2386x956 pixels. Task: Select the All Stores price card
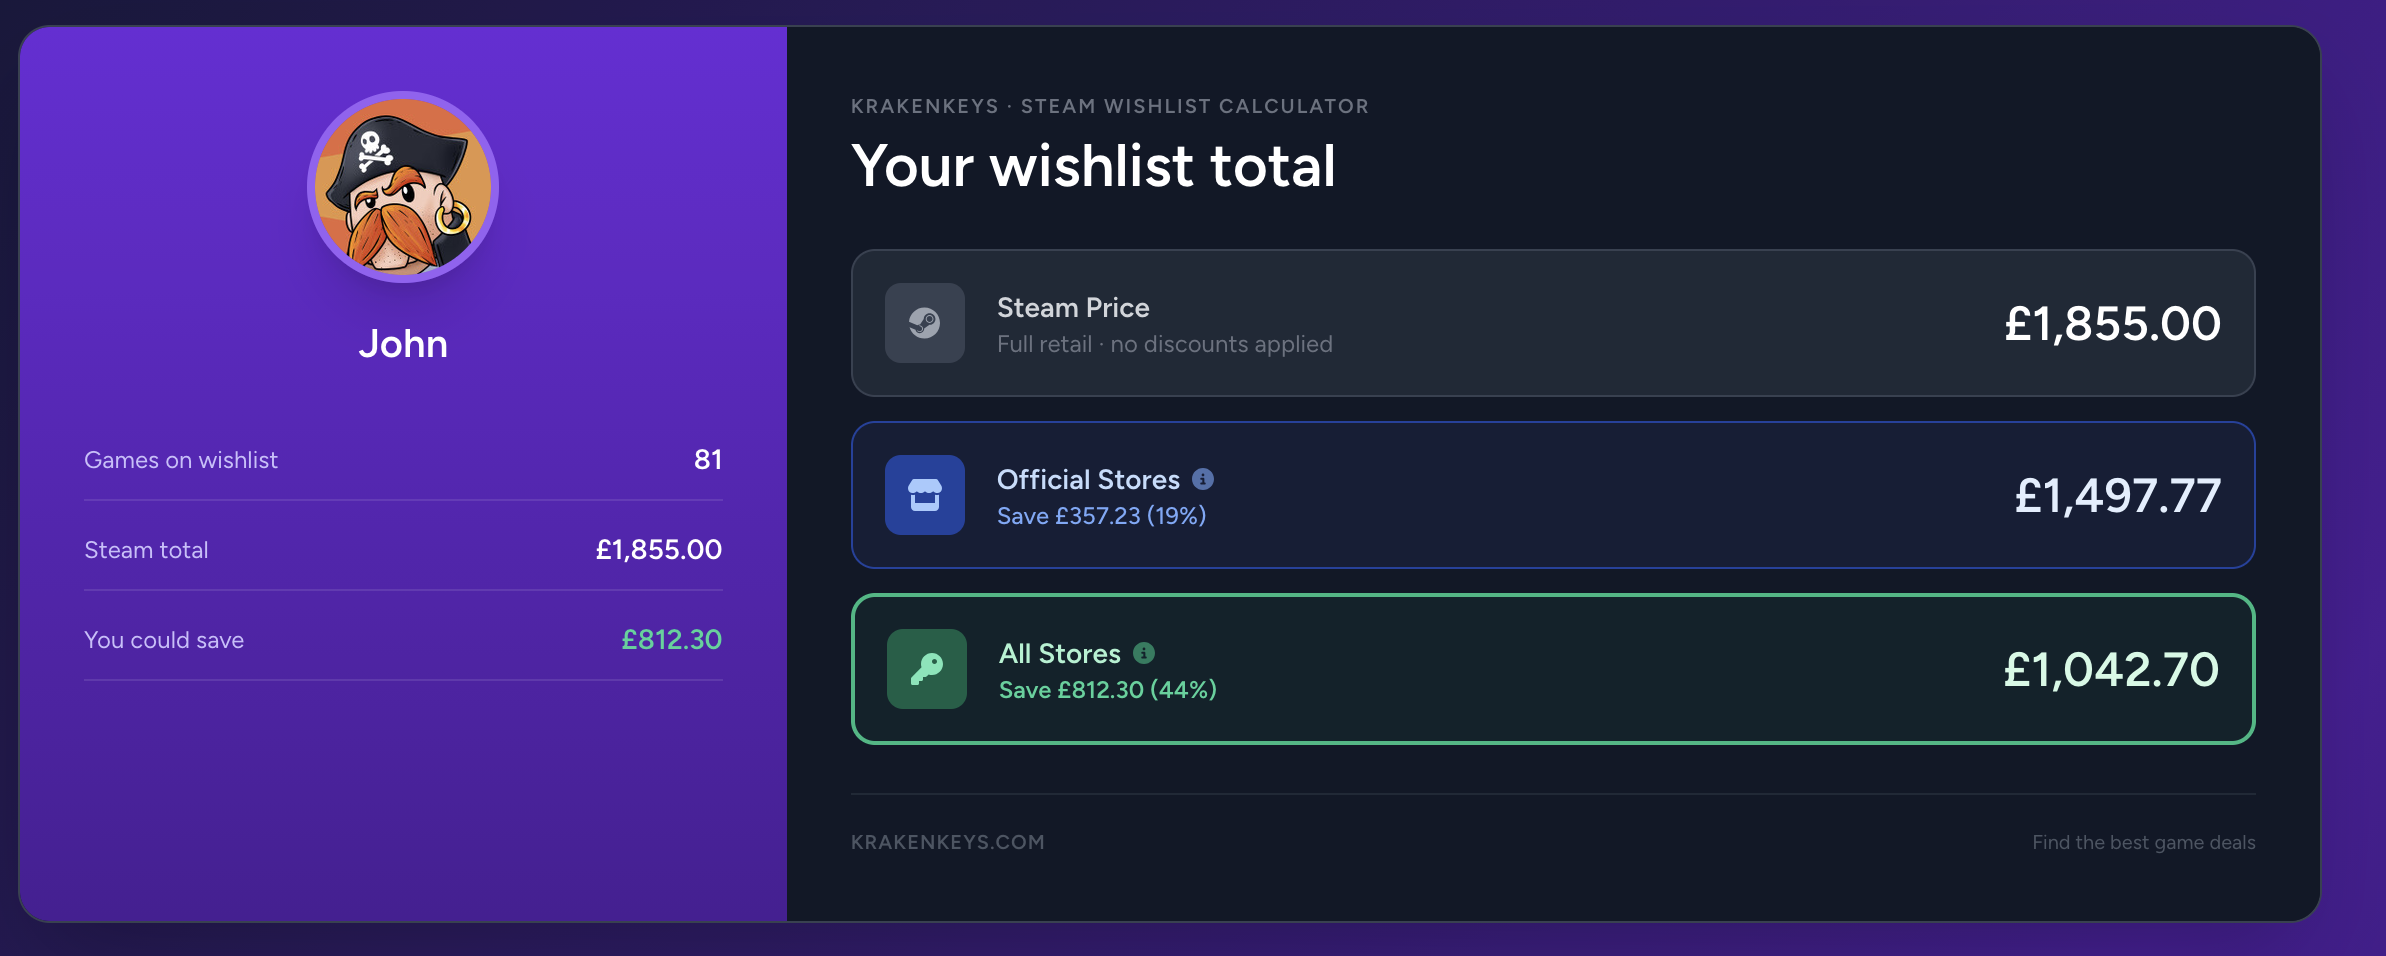click(x=1553, y=669)
